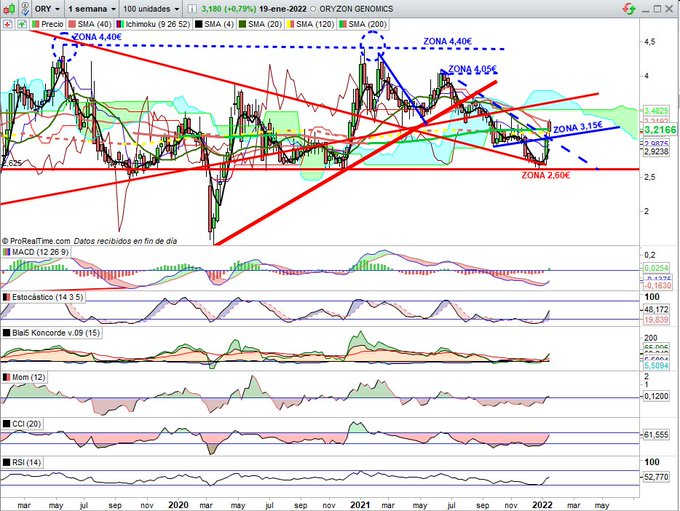The width and height of the screenshot is (680, 511).
Task: Click the SMA (40) red swatch
Action: [72, 24]
